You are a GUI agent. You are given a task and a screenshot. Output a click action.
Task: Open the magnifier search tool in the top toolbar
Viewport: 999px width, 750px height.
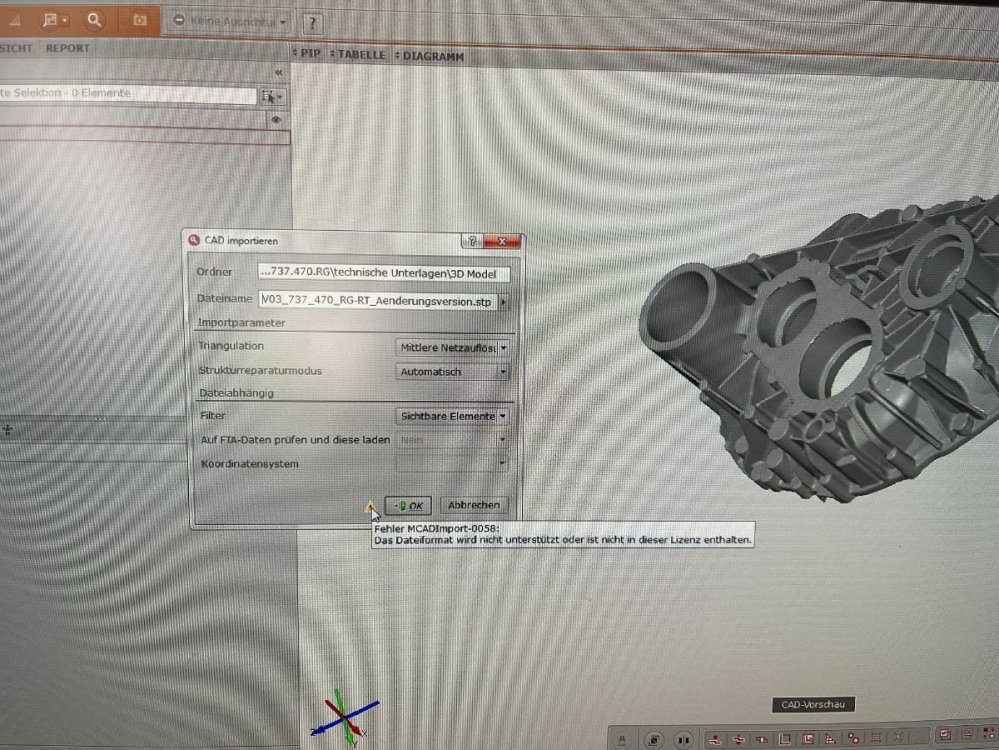point(94,19)
